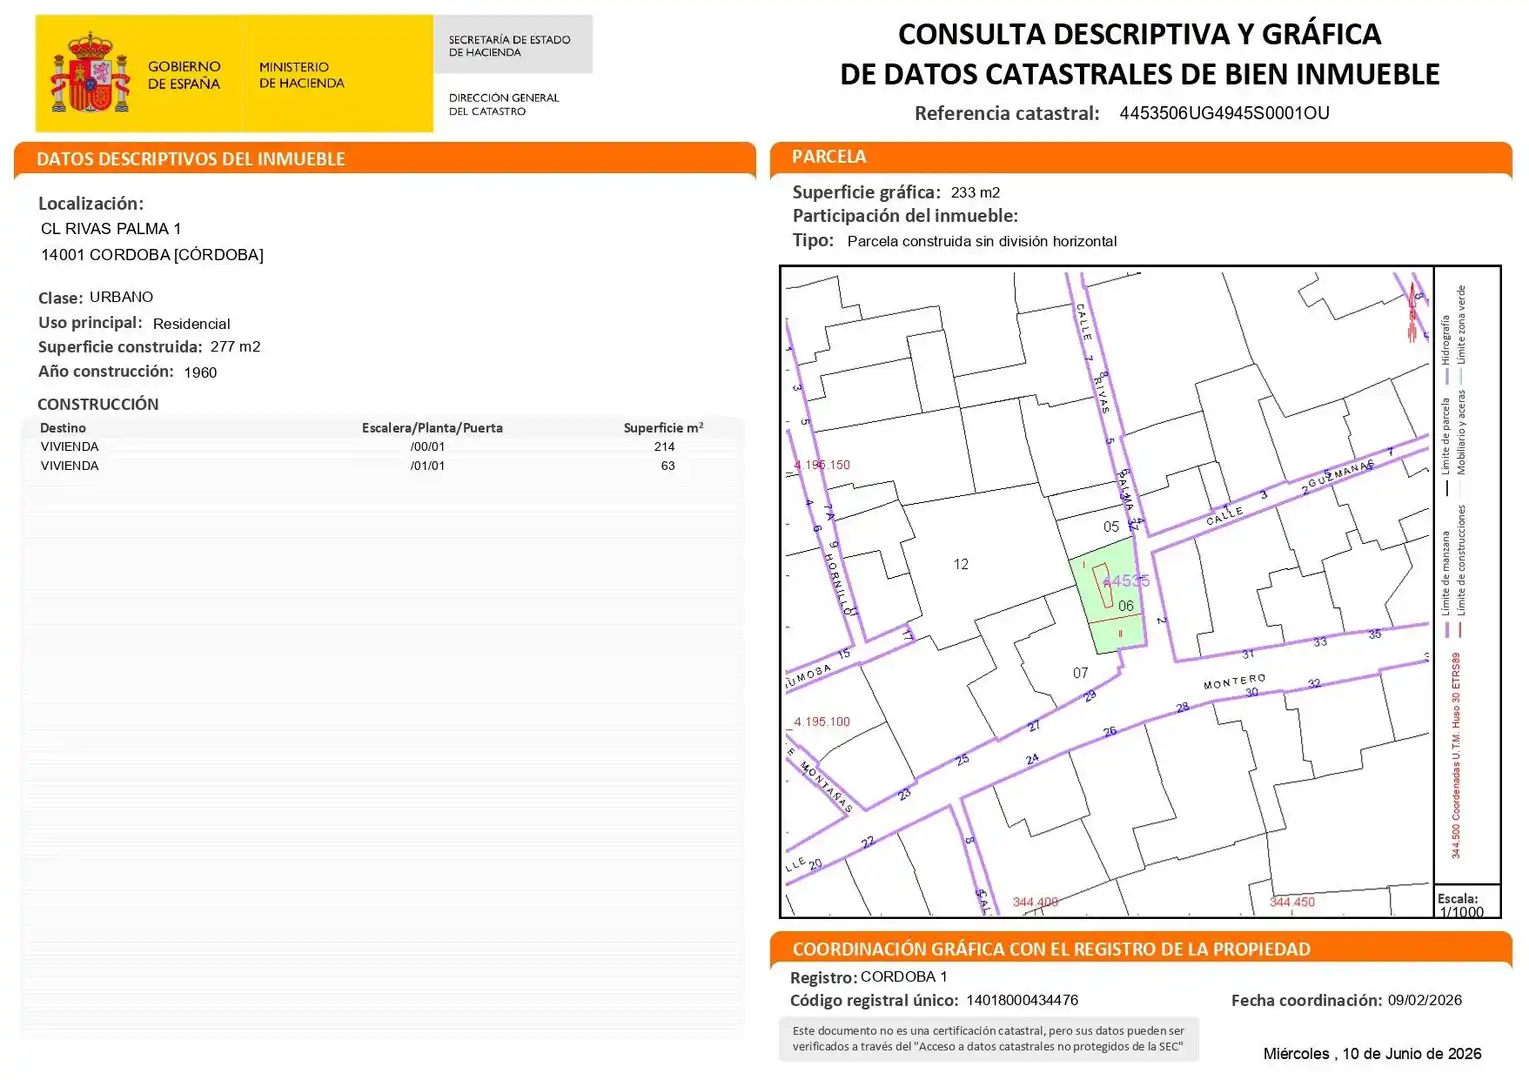Screen dimensions: 1529x1080
Task: Click the coordination date 09/02/2026
Action: [x=1425, y=1000]
